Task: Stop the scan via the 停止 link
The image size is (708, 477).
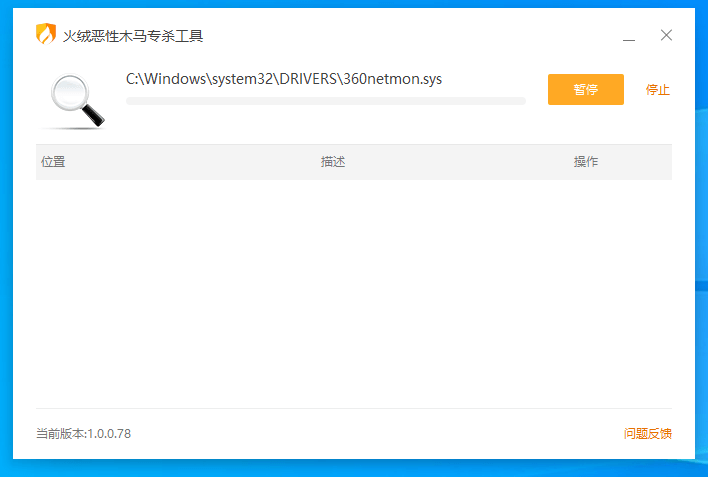Action: pyautogui.click(x=657, y=89)
